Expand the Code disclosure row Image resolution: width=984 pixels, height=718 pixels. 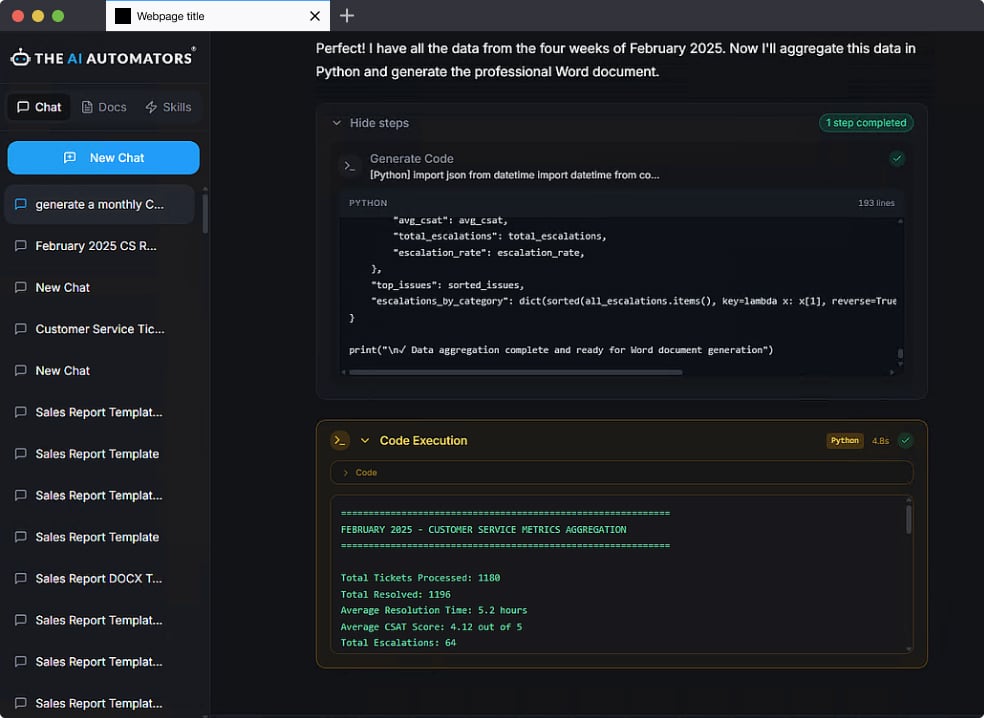(360, 472)
